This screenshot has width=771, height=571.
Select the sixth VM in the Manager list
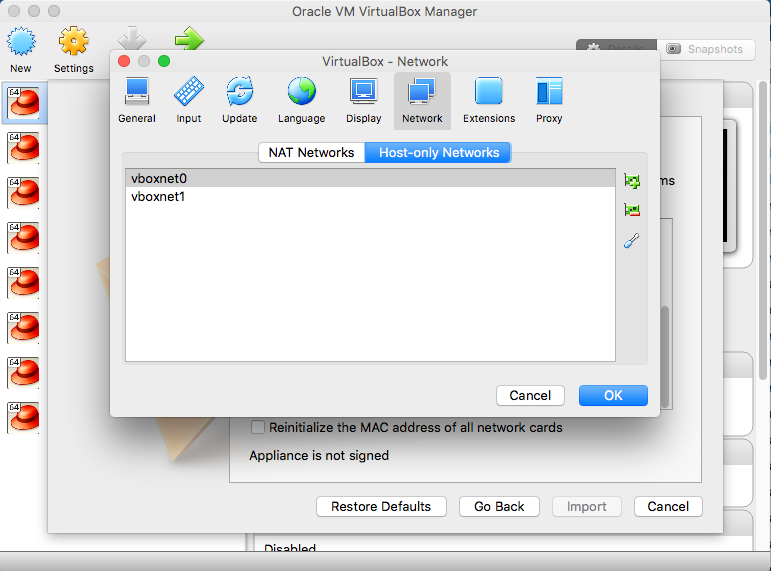24,328
